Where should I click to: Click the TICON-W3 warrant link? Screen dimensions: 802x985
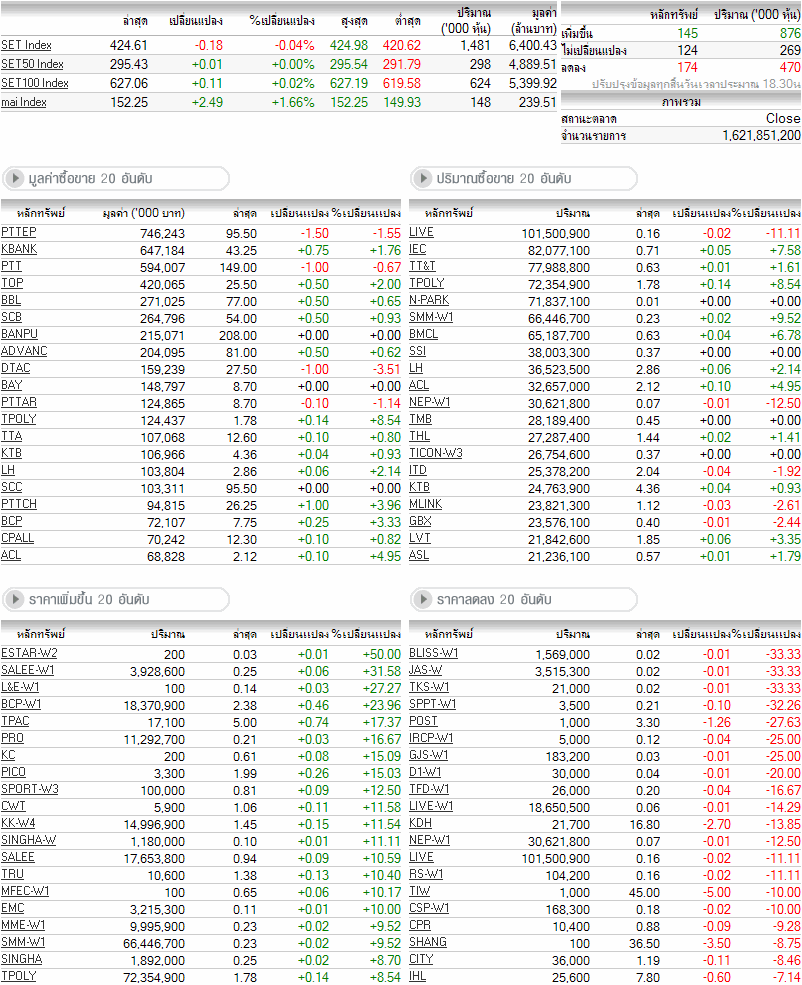(x=436, y=453)
